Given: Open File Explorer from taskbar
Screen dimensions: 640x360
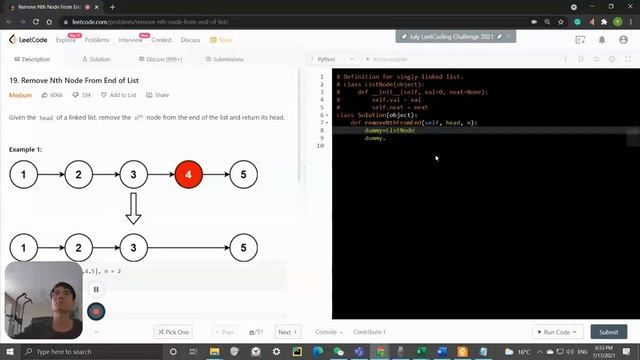Looking at the screenshot, I should 214,351.
